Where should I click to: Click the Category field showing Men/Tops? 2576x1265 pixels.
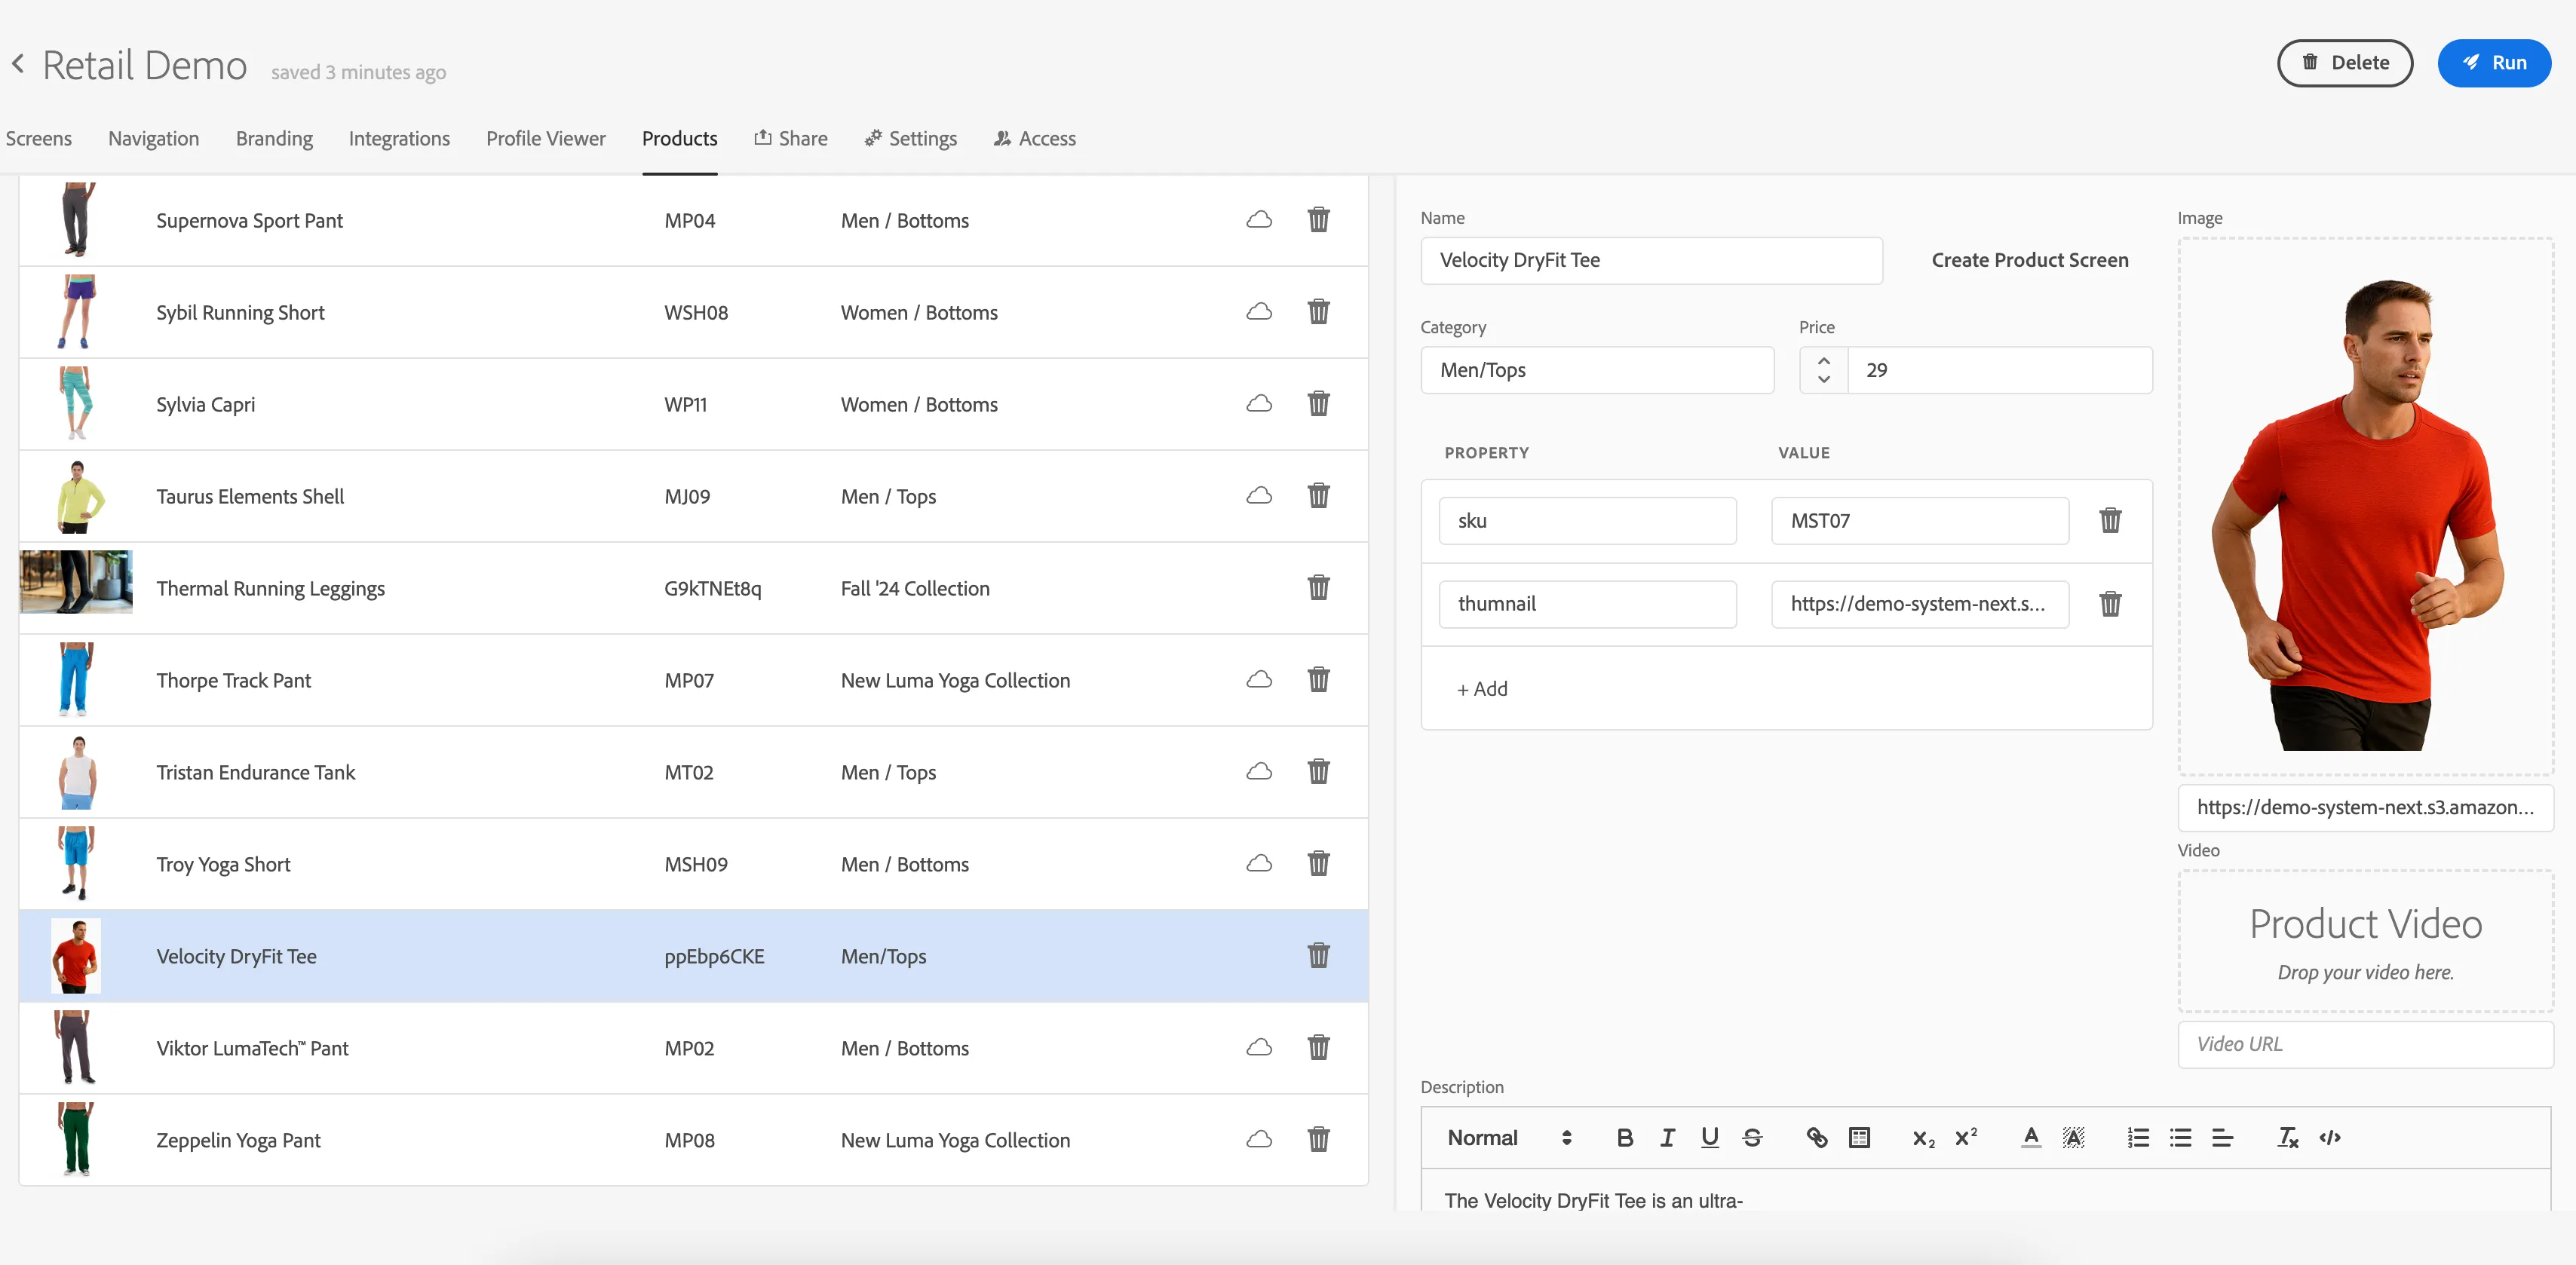(x=1597, y=370)
